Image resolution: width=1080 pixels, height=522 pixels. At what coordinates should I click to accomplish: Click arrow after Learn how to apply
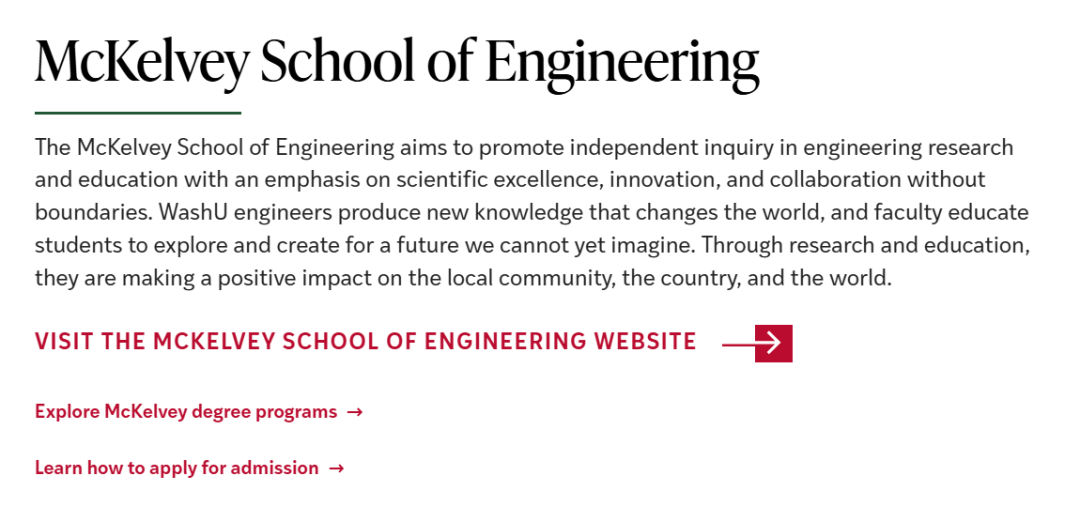336,468
